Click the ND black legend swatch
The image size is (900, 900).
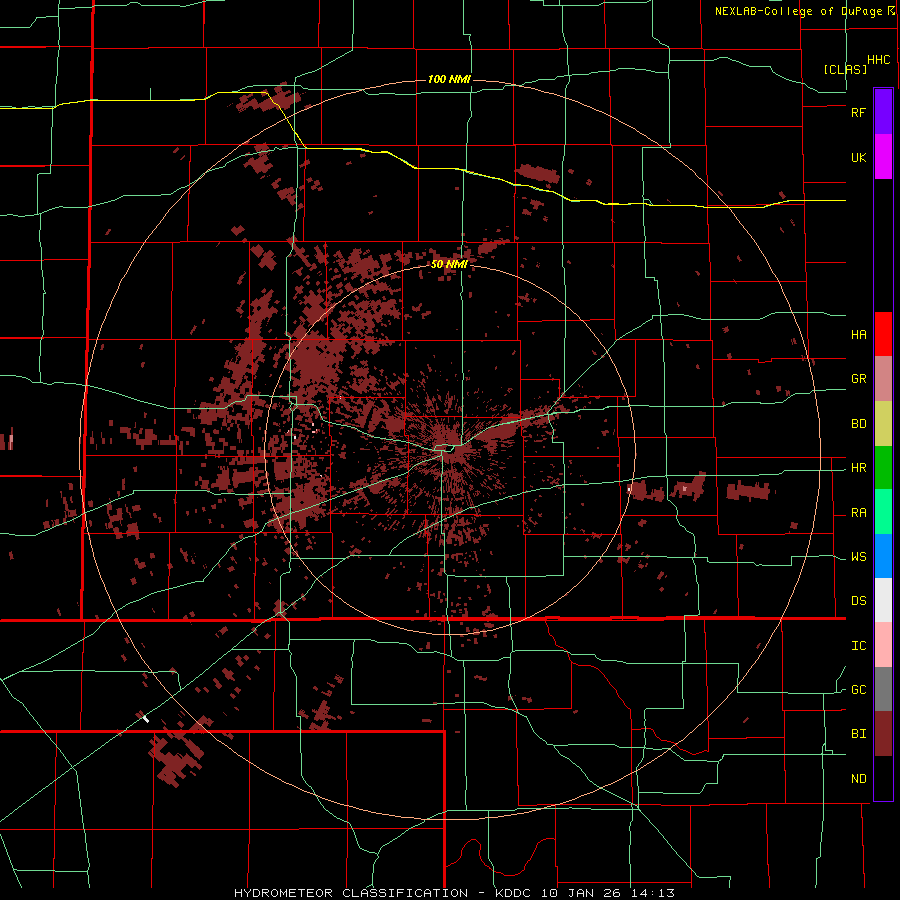(x=883, y=778)
